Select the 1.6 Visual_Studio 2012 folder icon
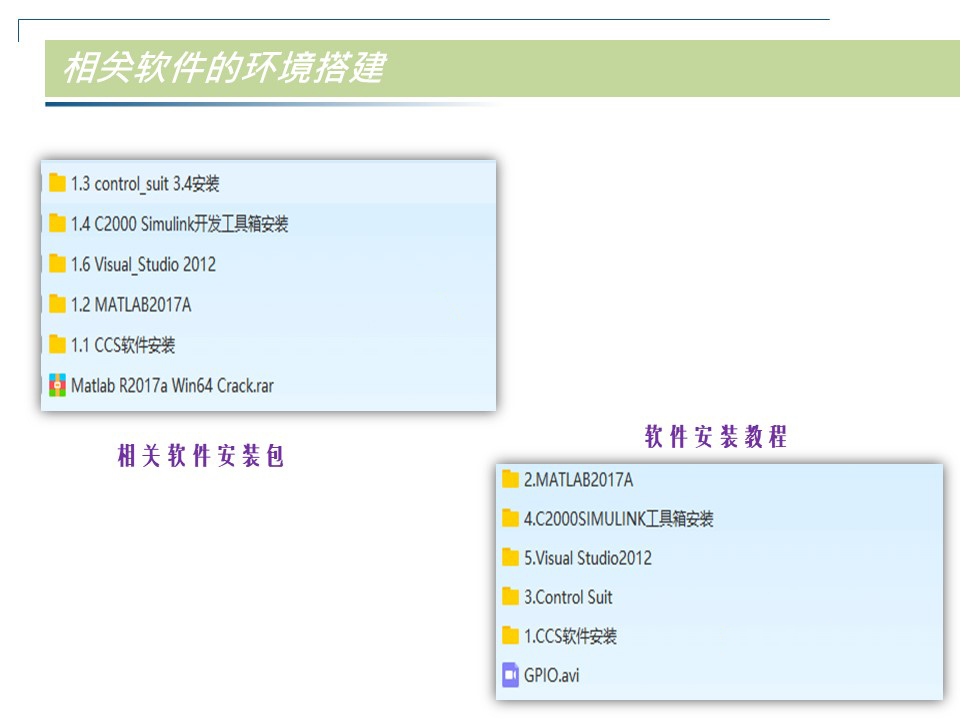 57,263
